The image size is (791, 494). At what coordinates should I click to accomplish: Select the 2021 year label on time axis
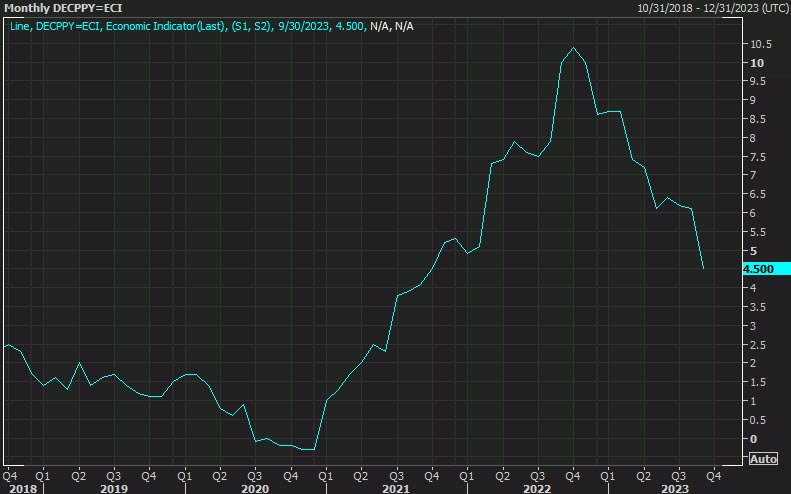(x=396, y=487)
